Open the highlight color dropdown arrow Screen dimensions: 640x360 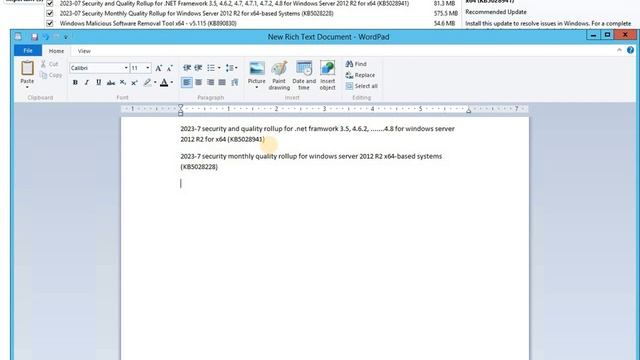click(x=155, y=82)
